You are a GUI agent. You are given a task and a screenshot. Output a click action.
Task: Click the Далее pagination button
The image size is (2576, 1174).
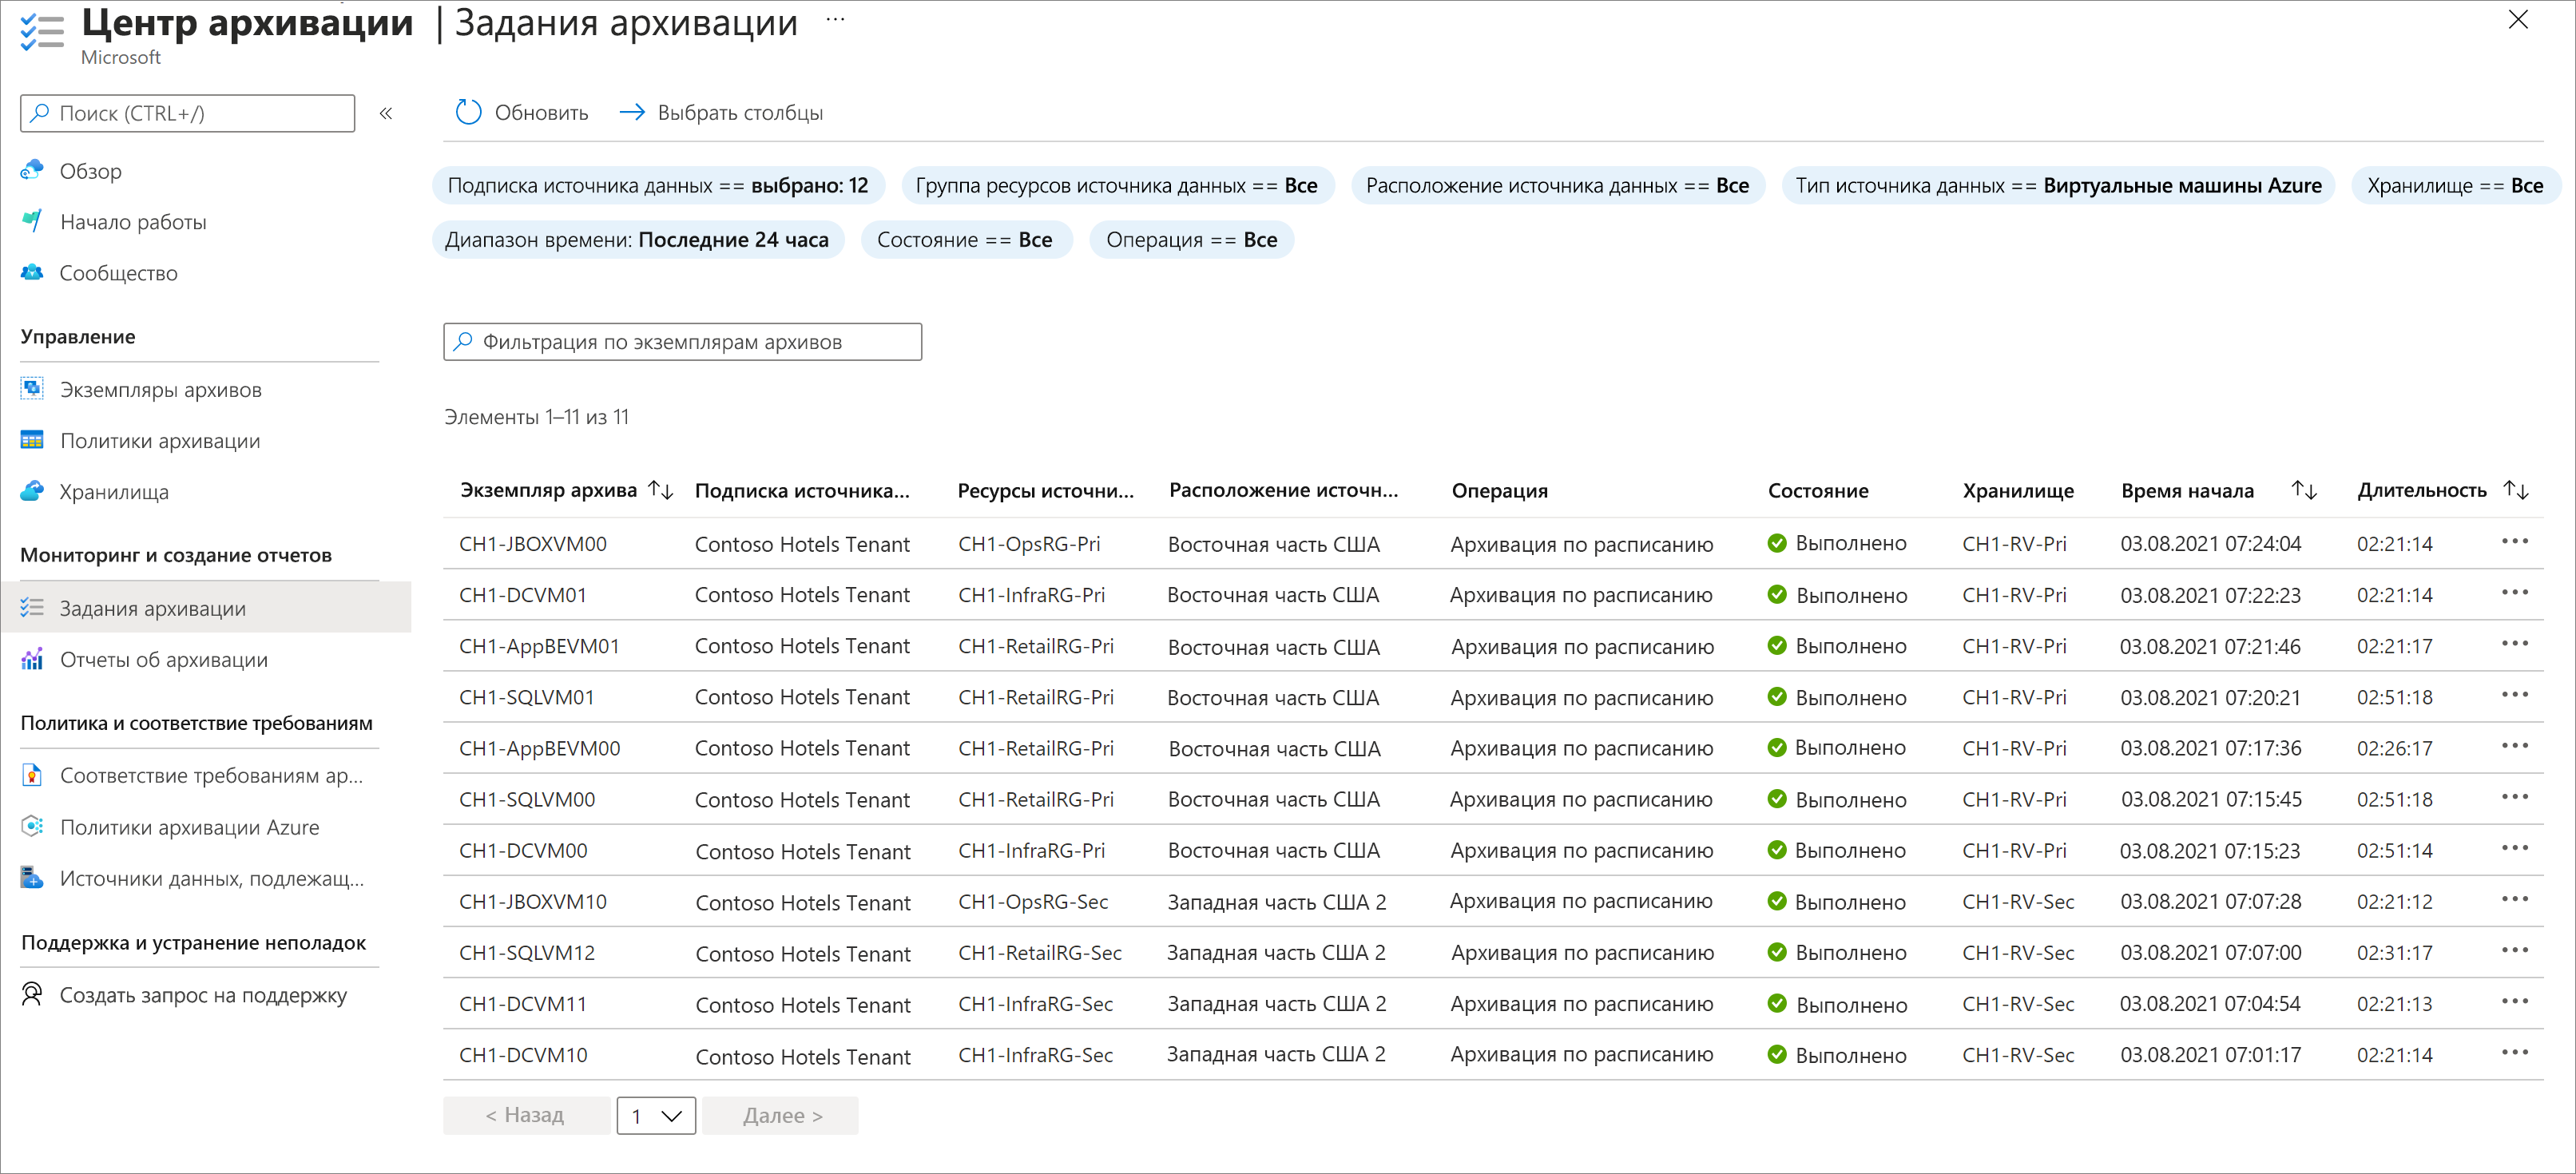[x=780, y=1115]
